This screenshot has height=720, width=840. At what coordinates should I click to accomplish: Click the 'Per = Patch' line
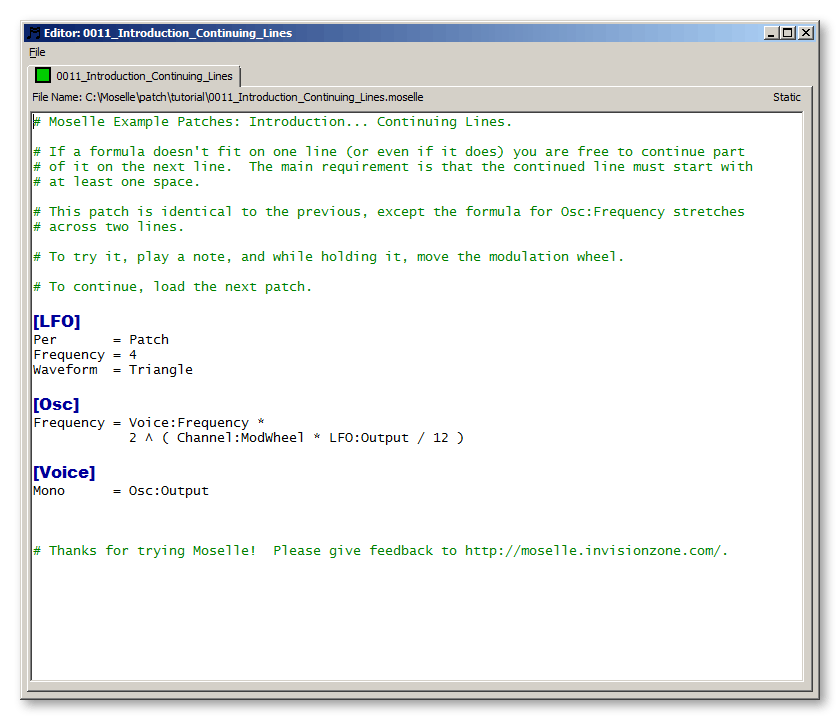point(101,340)
